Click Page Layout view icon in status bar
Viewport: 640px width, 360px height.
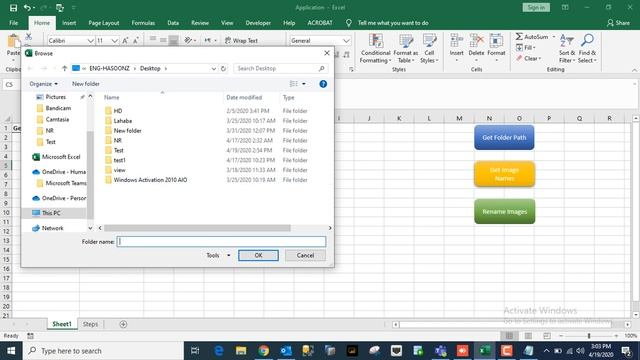point(528,336)
